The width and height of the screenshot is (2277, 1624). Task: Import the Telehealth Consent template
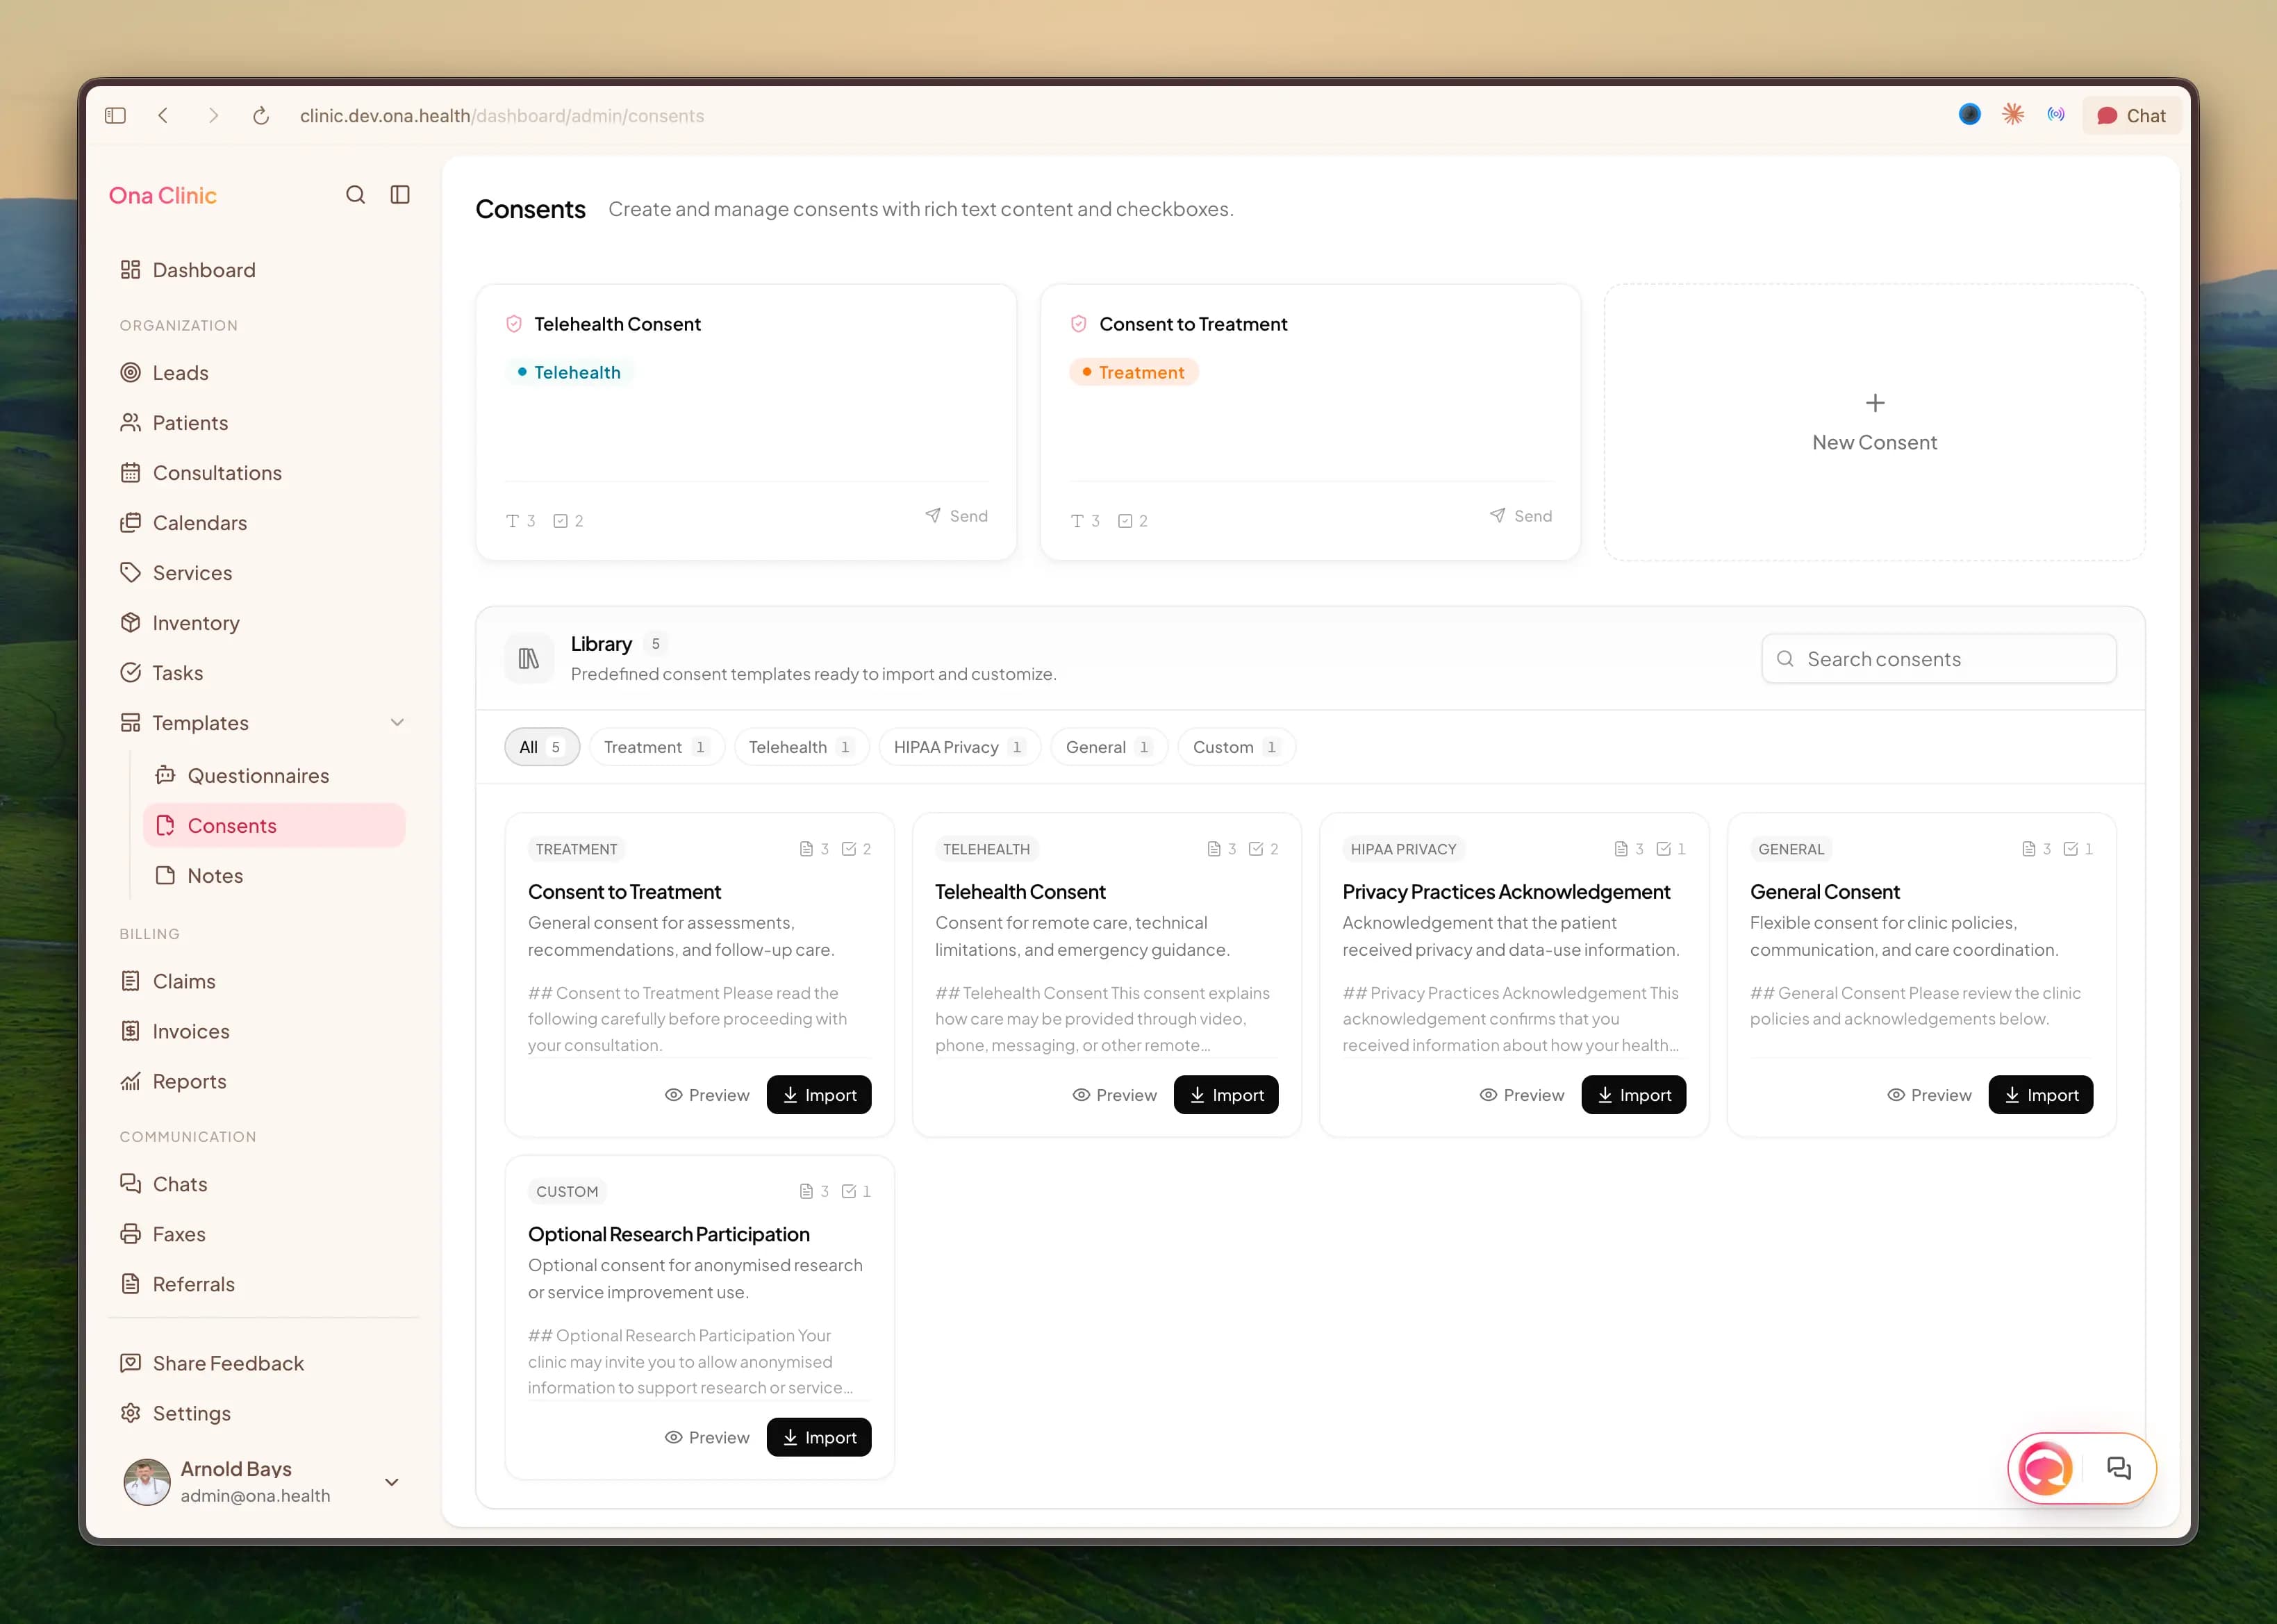(x=1226, y=1095)
